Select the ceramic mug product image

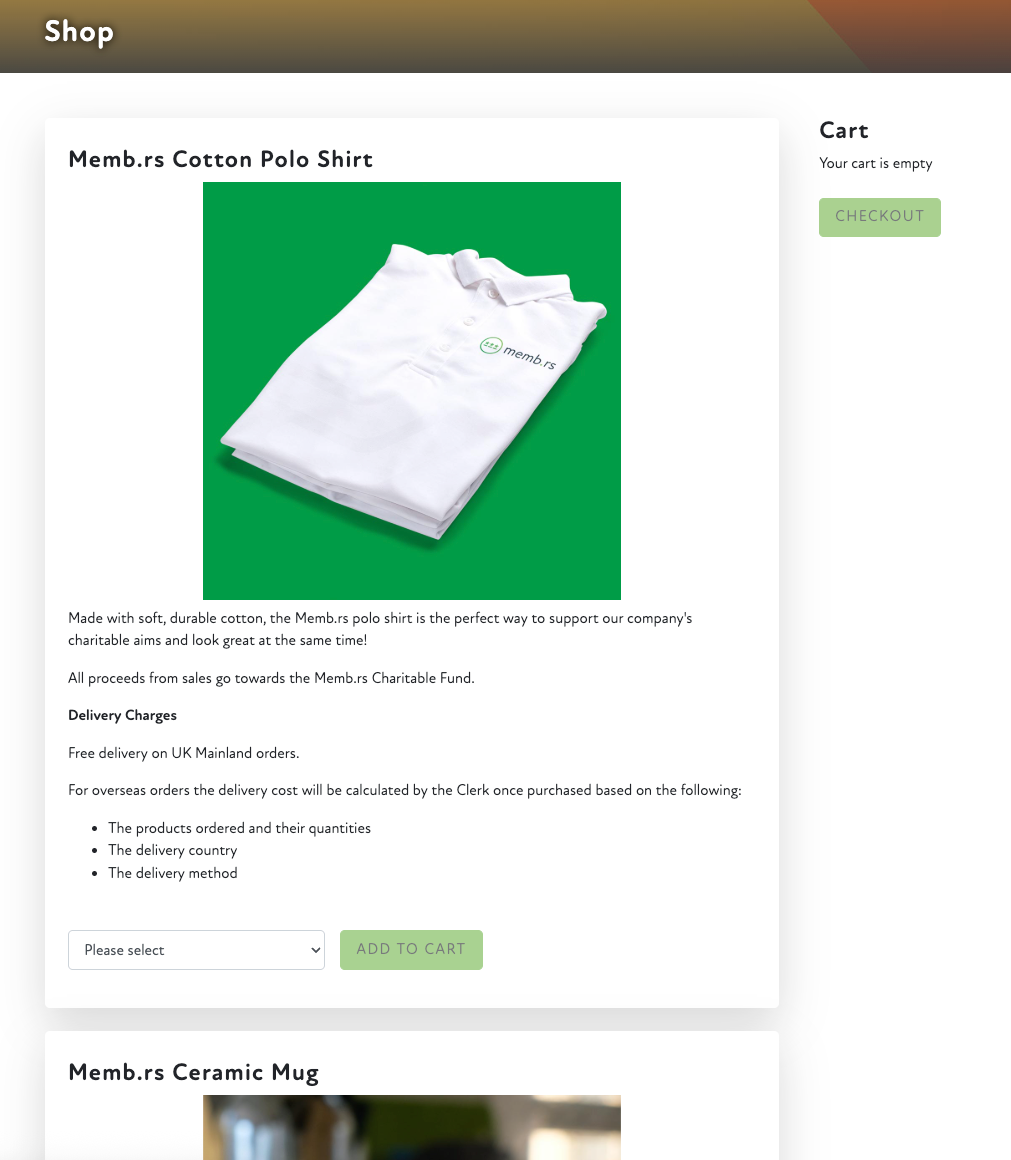(x=411, y=1127)
